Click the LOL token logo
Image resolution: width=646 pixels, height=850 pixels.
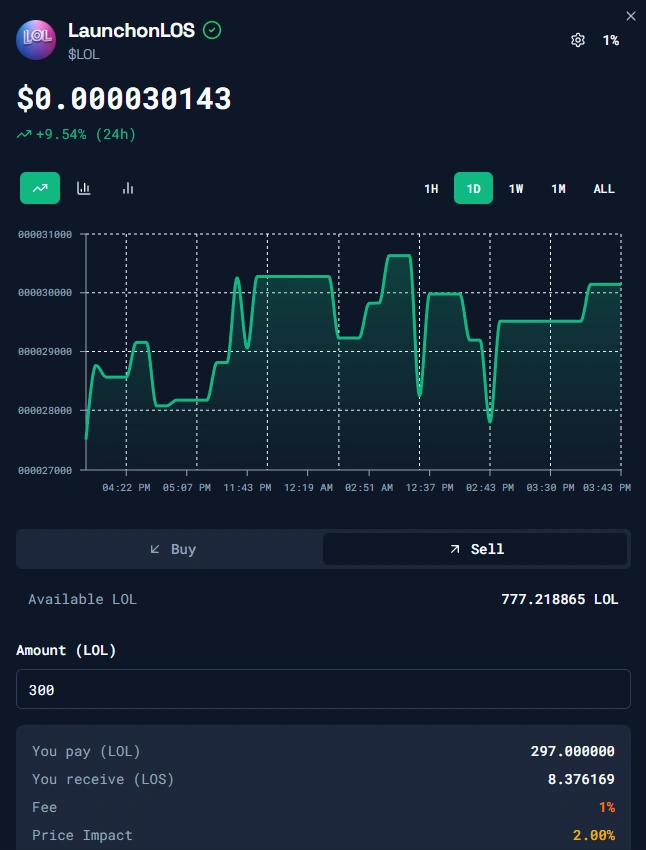(36, 39)
